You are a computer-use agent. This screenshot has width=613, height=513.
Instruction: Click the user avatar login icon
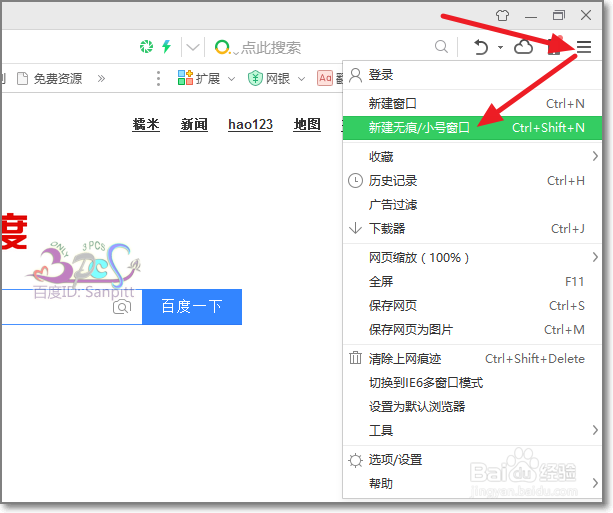click(355, 75)
